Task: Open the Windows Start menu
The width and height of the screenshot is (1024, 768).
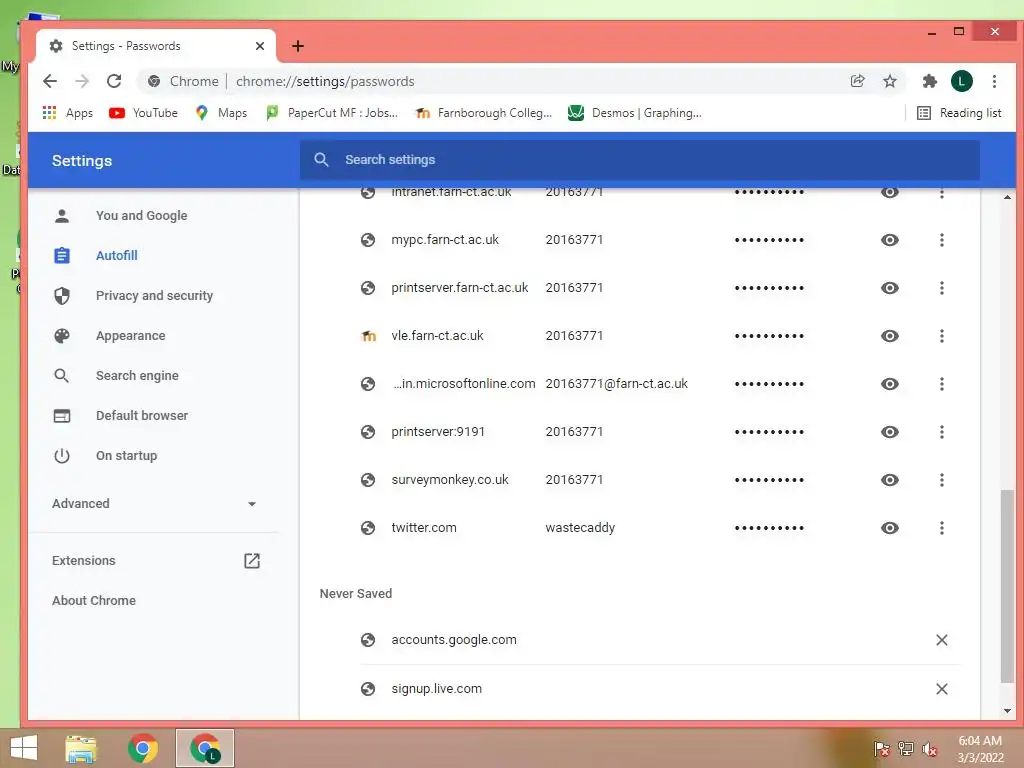Action: coord(24,748)
